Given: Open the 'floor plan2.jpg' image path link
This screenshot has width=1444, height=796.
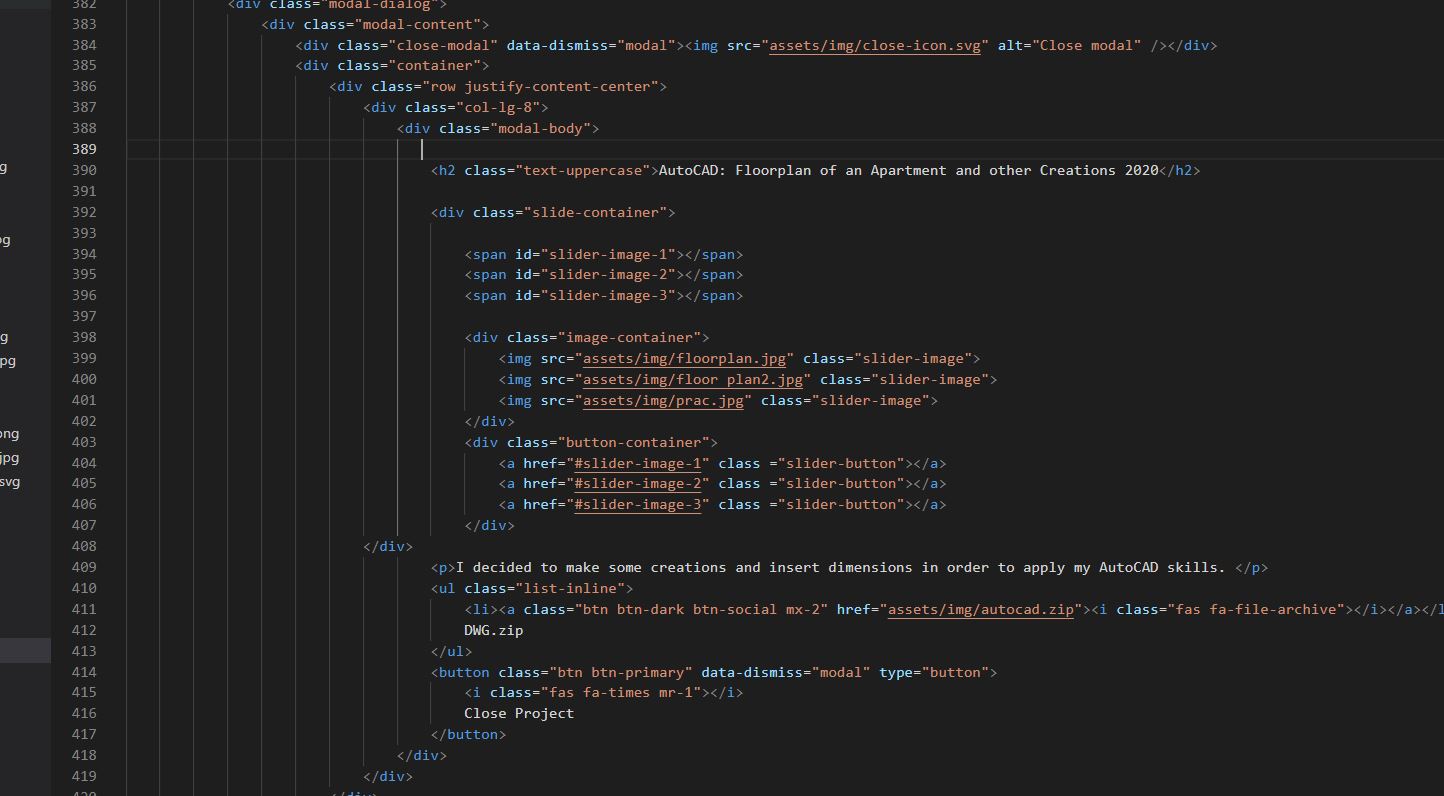Looking at the screenshot, I should [x=692, y=379].
